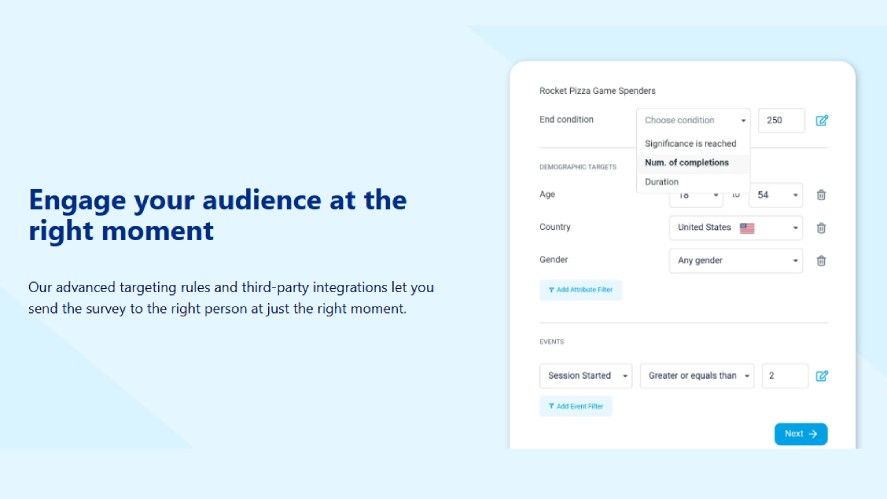Click the paragraph about advanced targeting rules

click(x=231, y=298)
